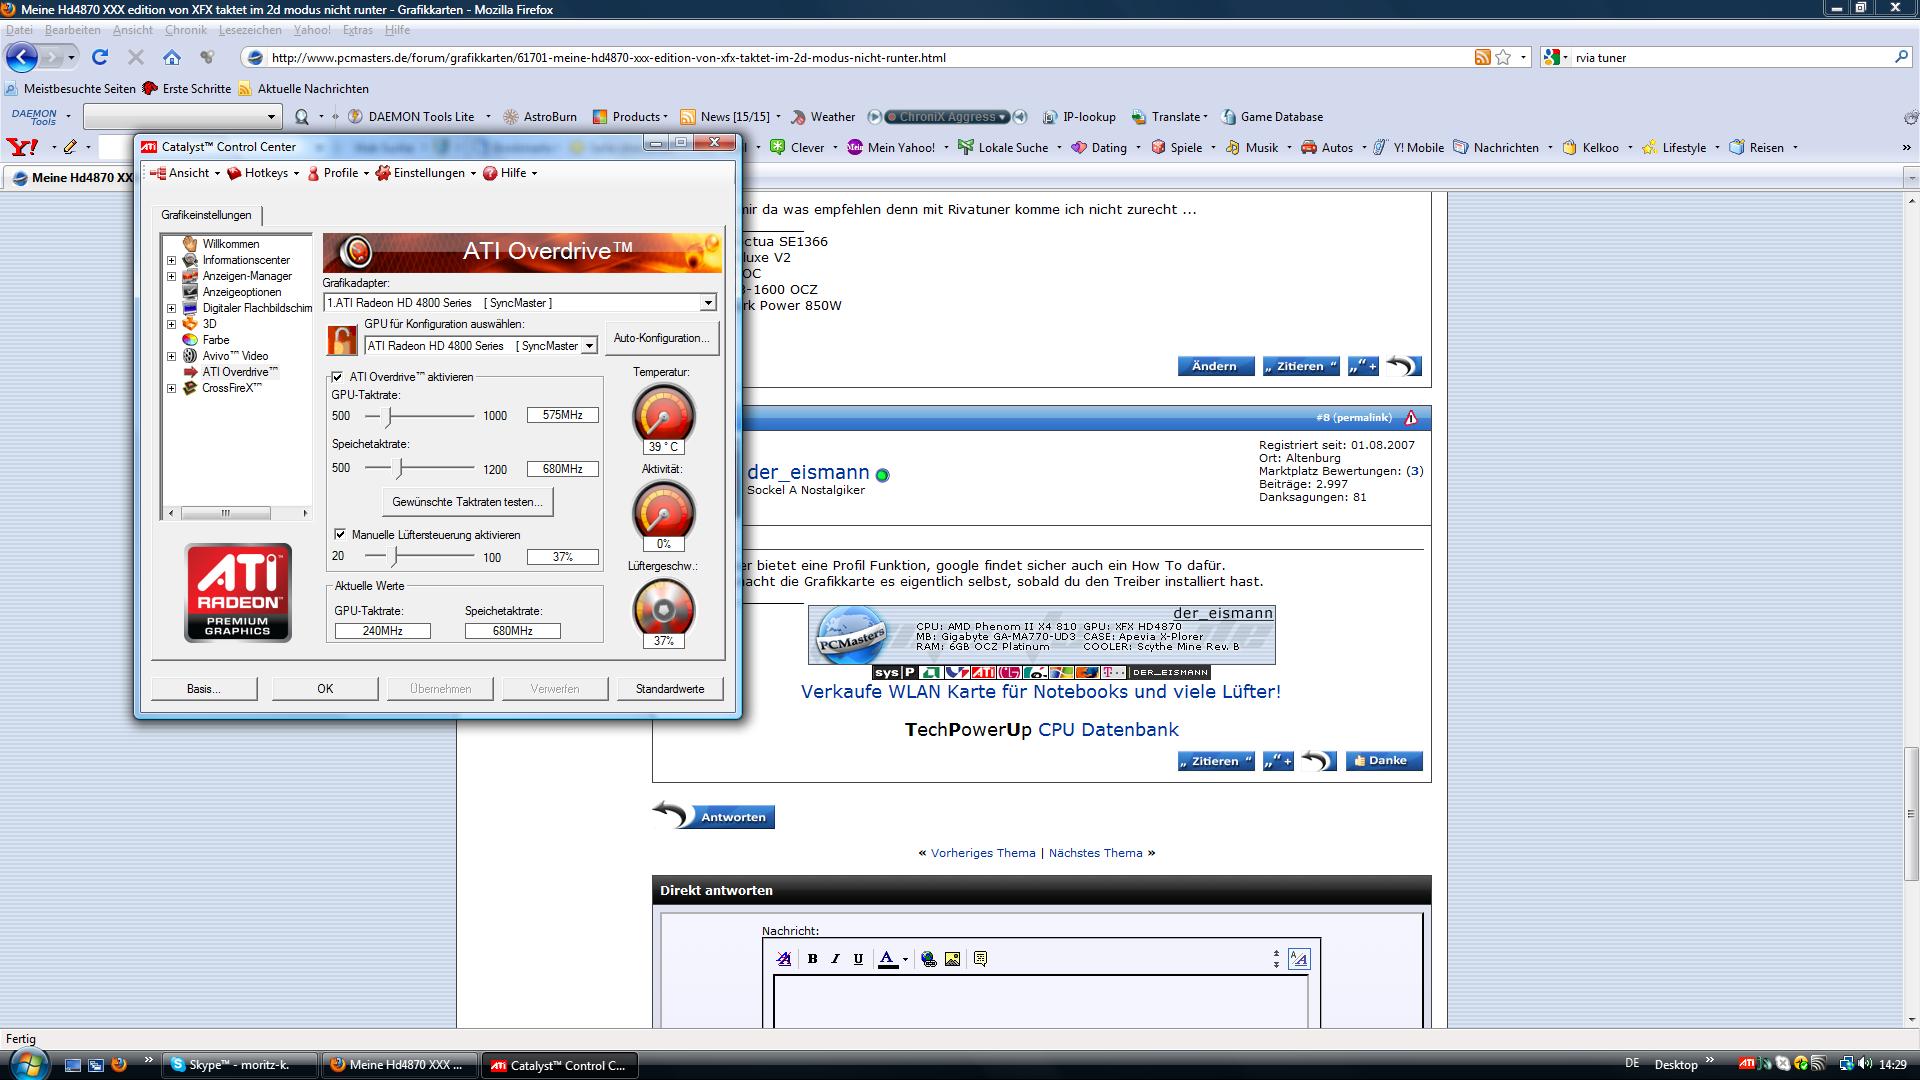Click insert link icon in reply editor
Screen dimensions: 1920x1080
[x=928, y=959]
